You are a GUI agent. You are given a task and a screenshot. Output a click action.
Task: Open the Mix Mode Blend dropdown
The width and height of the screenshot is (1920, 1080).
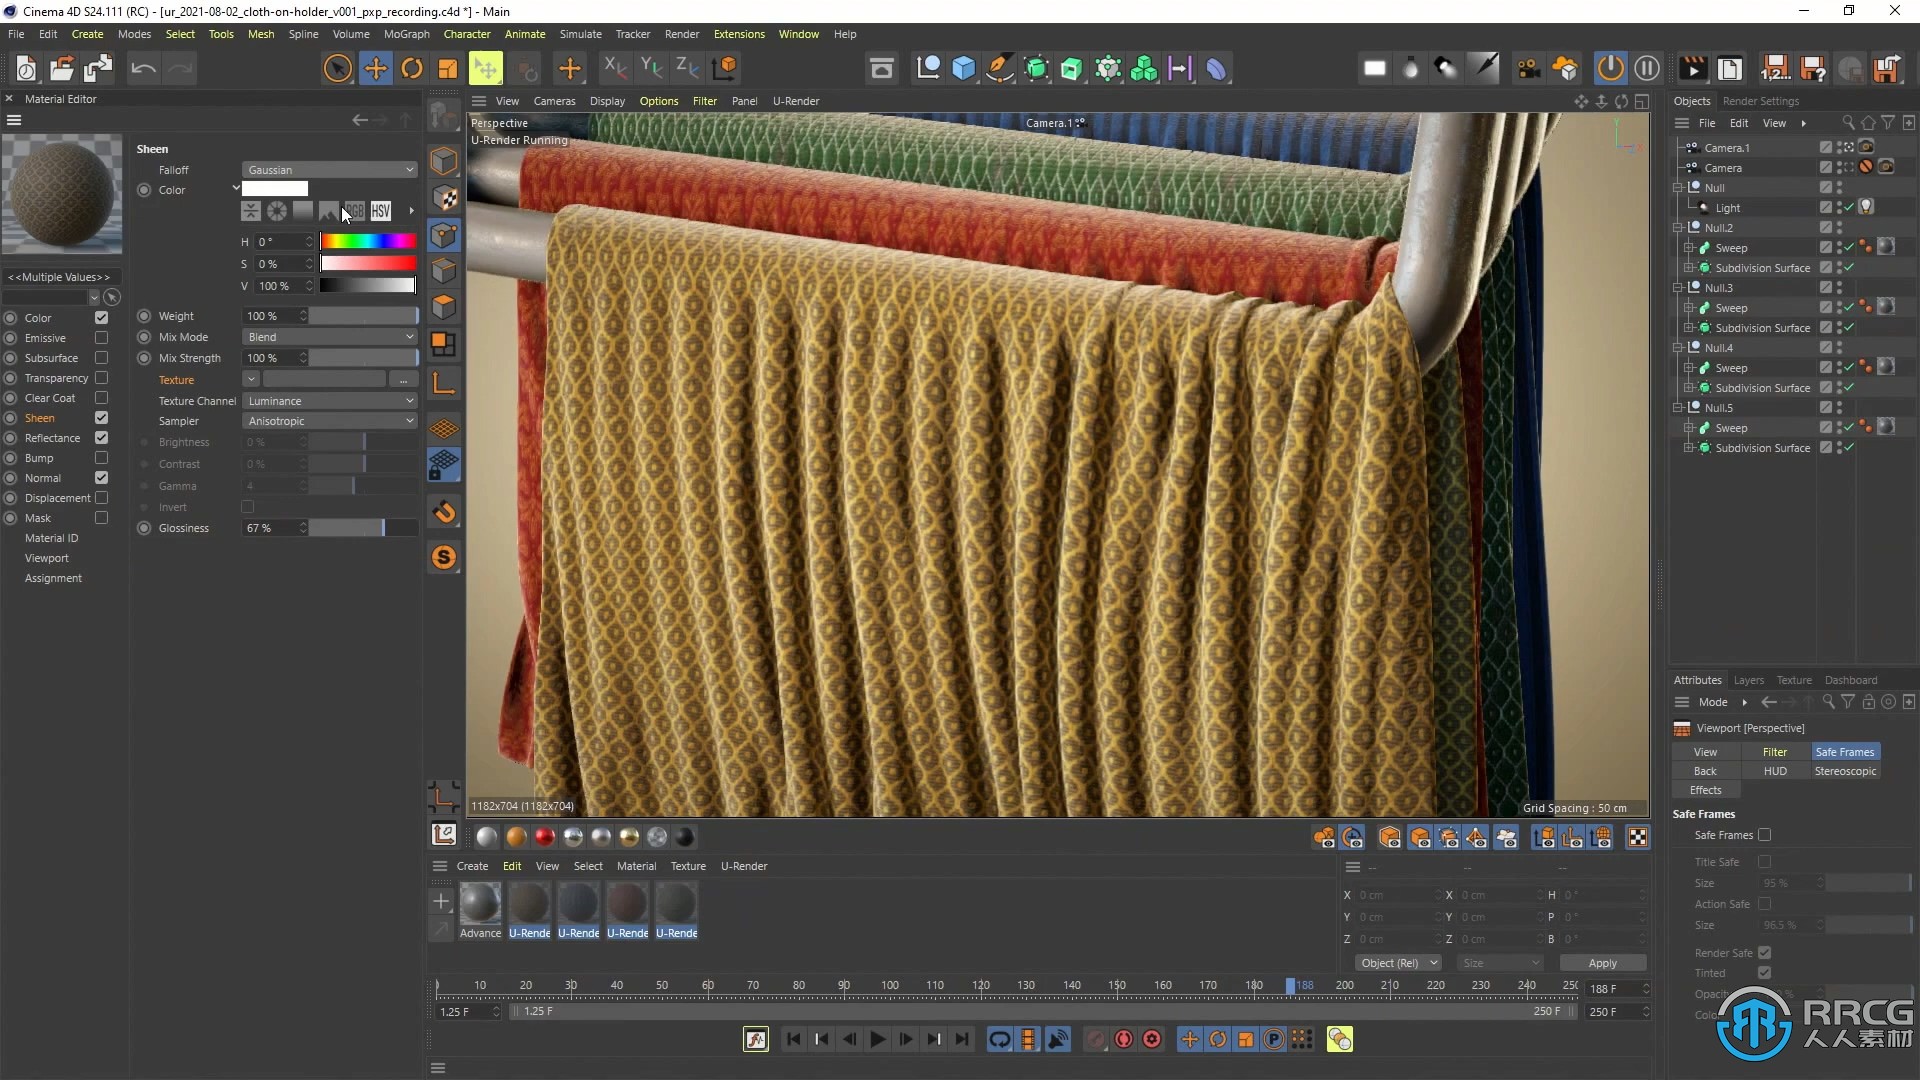(329, 337)
